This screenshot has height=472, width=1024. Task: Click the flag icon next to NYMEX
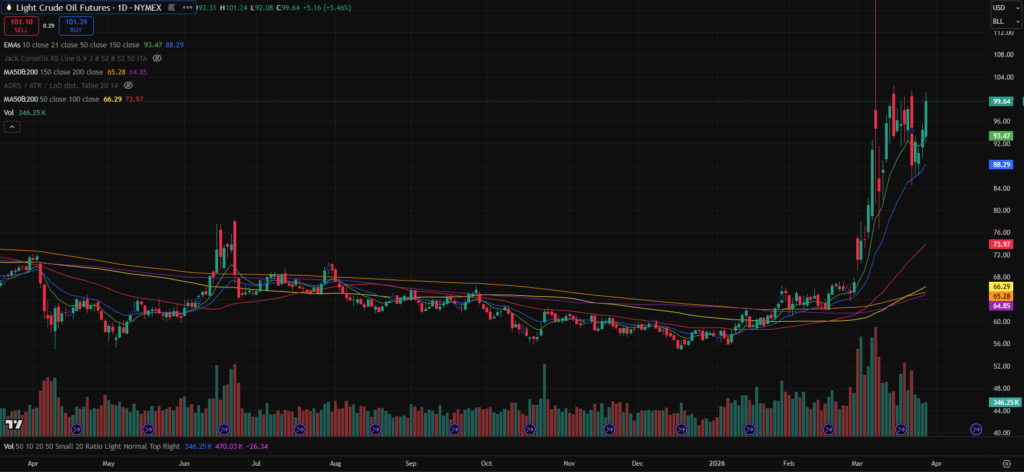point(172,7)
